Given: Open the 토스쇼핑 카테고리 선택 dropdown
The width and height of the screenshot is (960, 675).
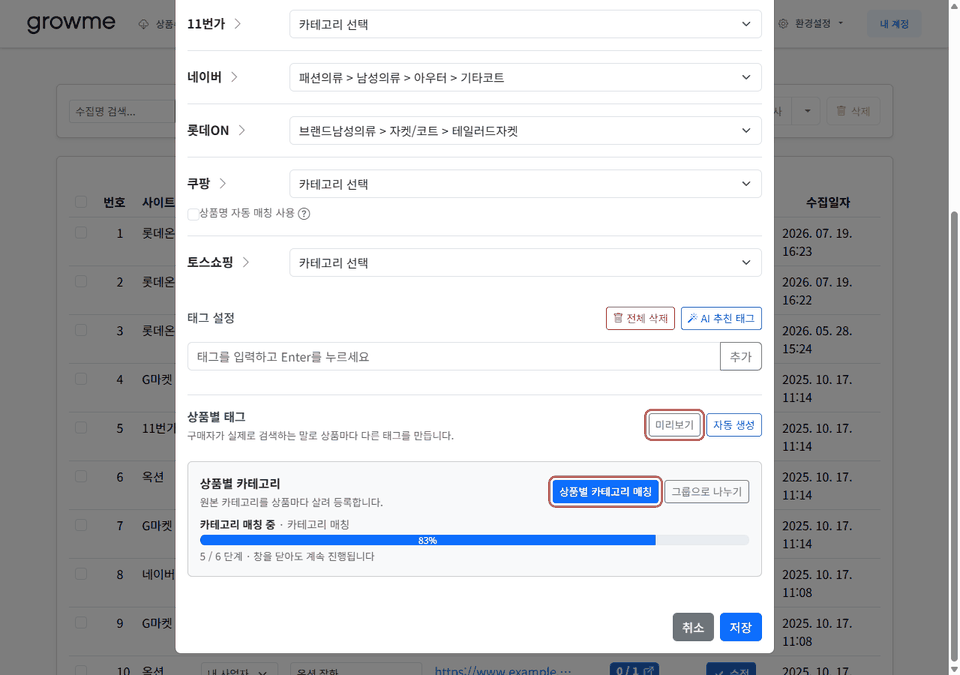Looking at the screenshot, I should point(525,262).
